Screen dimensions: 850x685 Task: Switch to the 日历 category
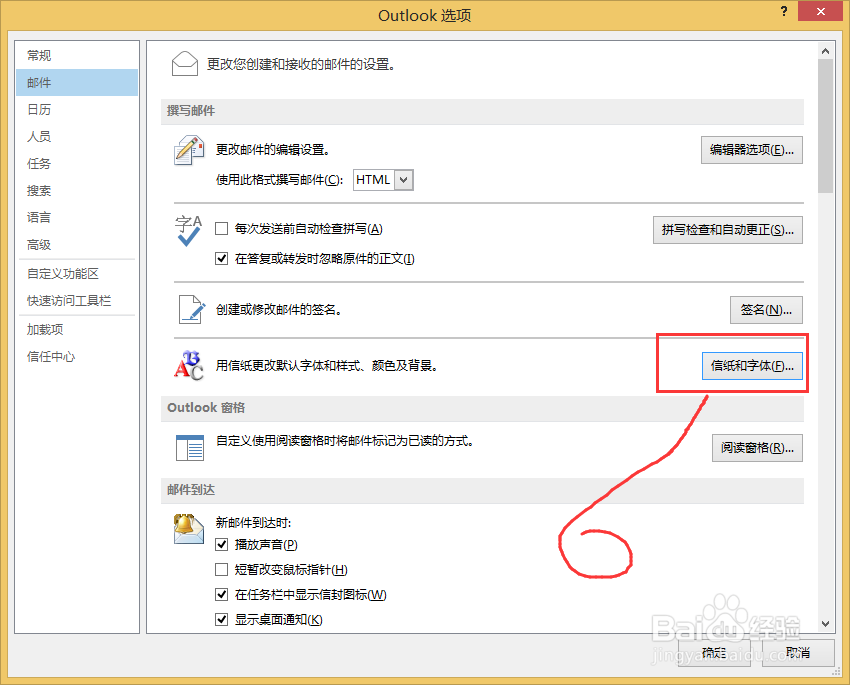(x=77, y=109)
